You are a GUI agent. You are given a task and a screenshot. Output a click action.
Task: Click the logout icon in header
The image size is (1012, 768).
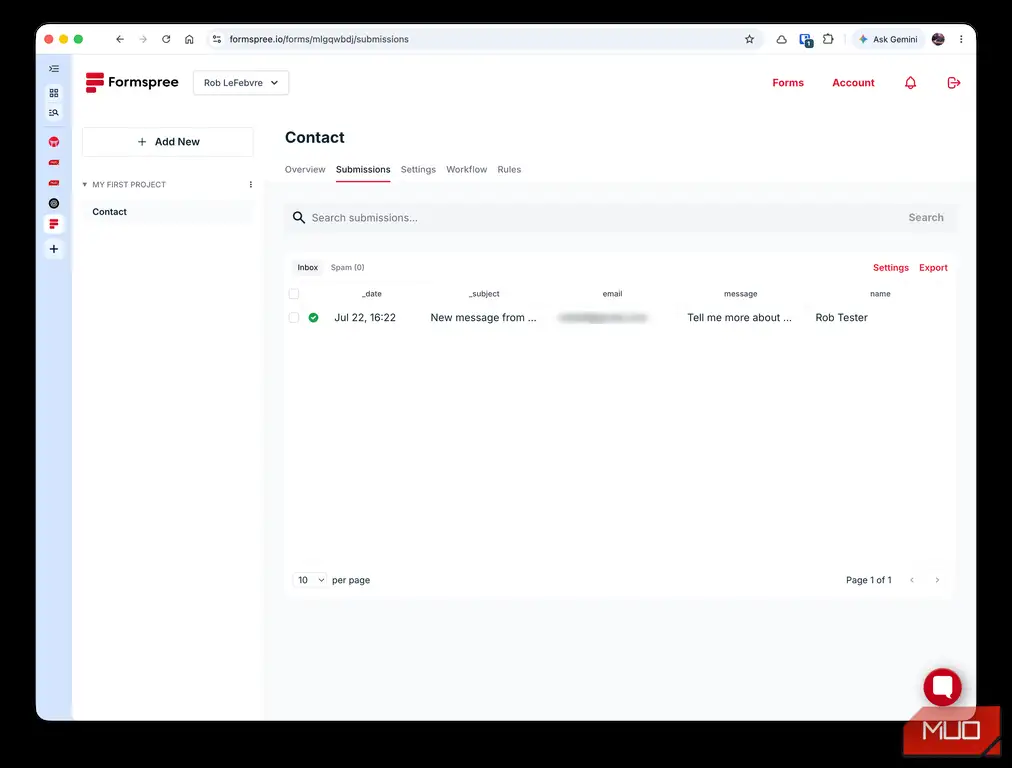click(x=953, y=83)
